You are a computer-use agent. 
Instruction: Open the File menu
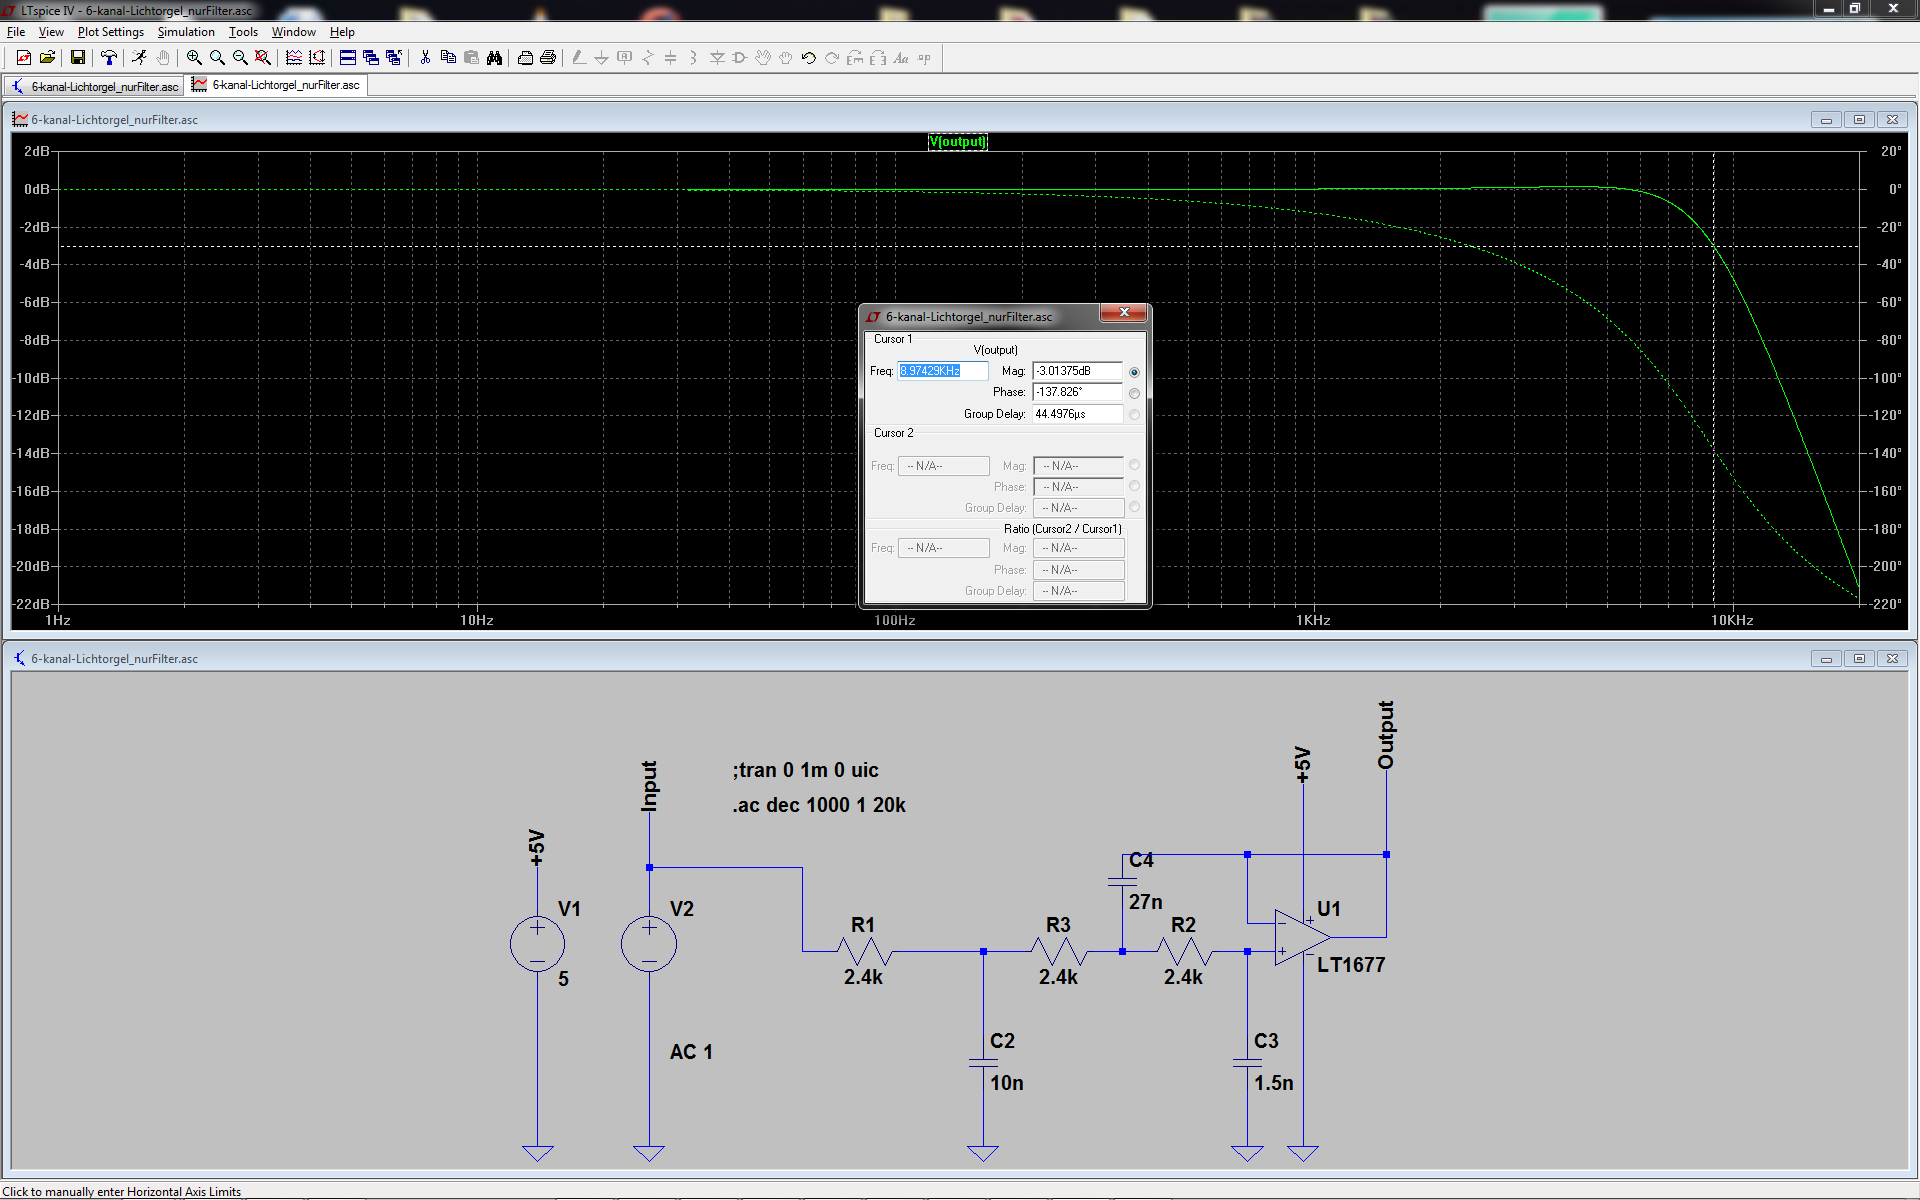tap(16, 32)
